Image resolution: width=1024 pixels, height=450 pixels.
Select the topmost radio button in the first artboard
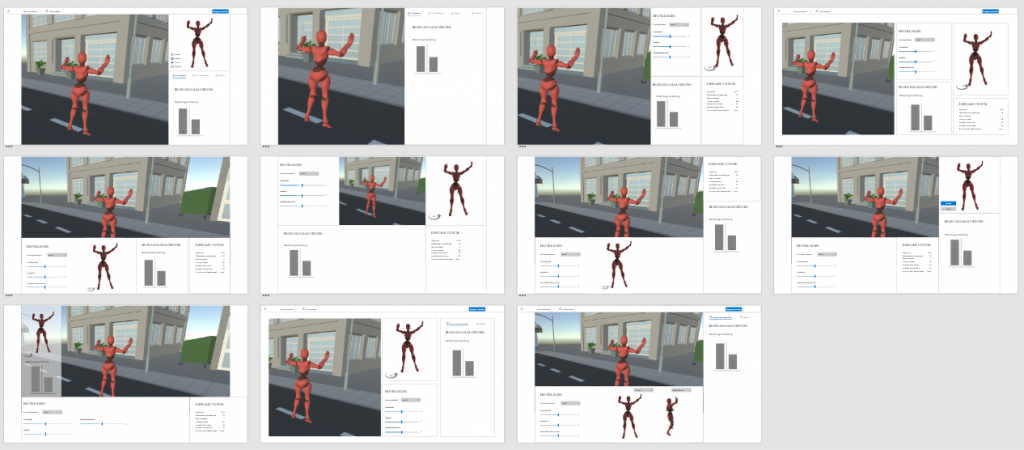coord(173,55)
